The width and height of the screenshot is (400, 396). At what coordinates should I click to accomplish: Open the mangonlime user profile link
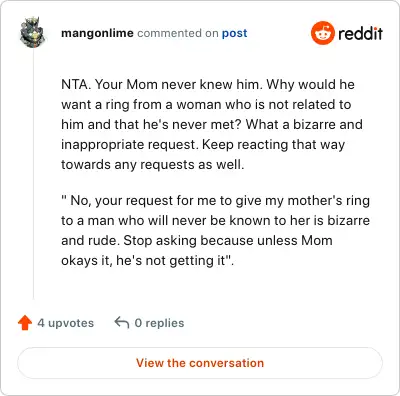(97, 33)
